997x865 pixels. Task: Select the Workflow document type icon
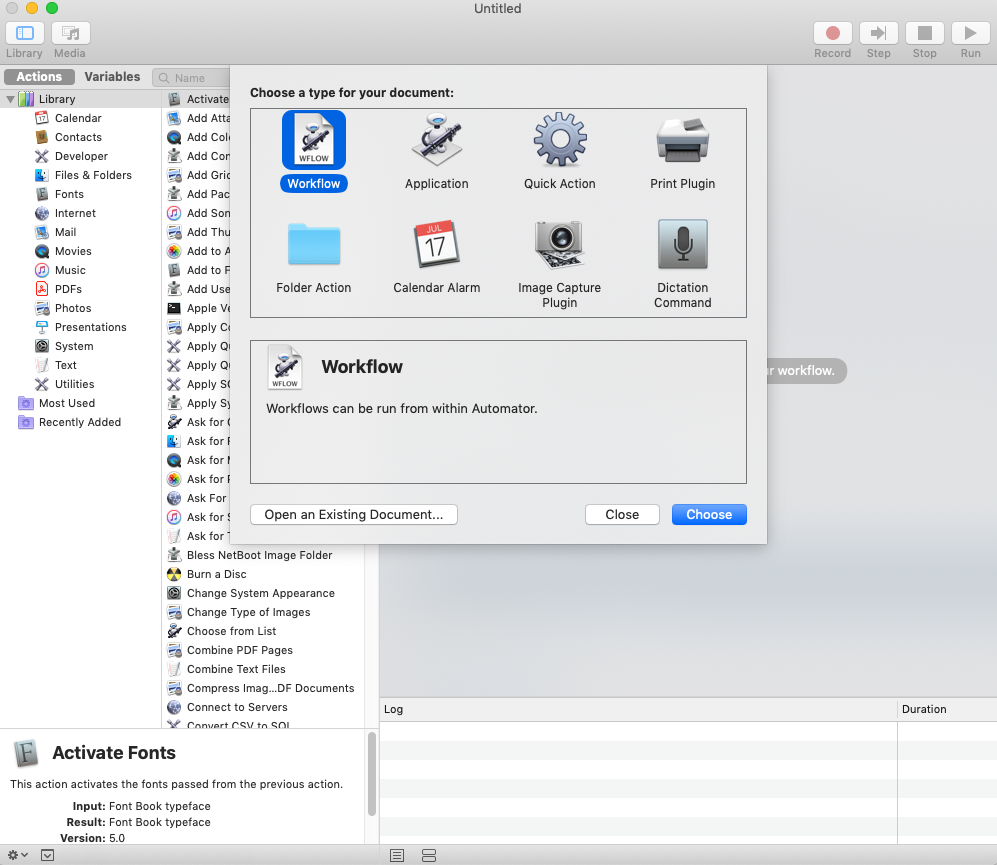(x=313, y=140)
